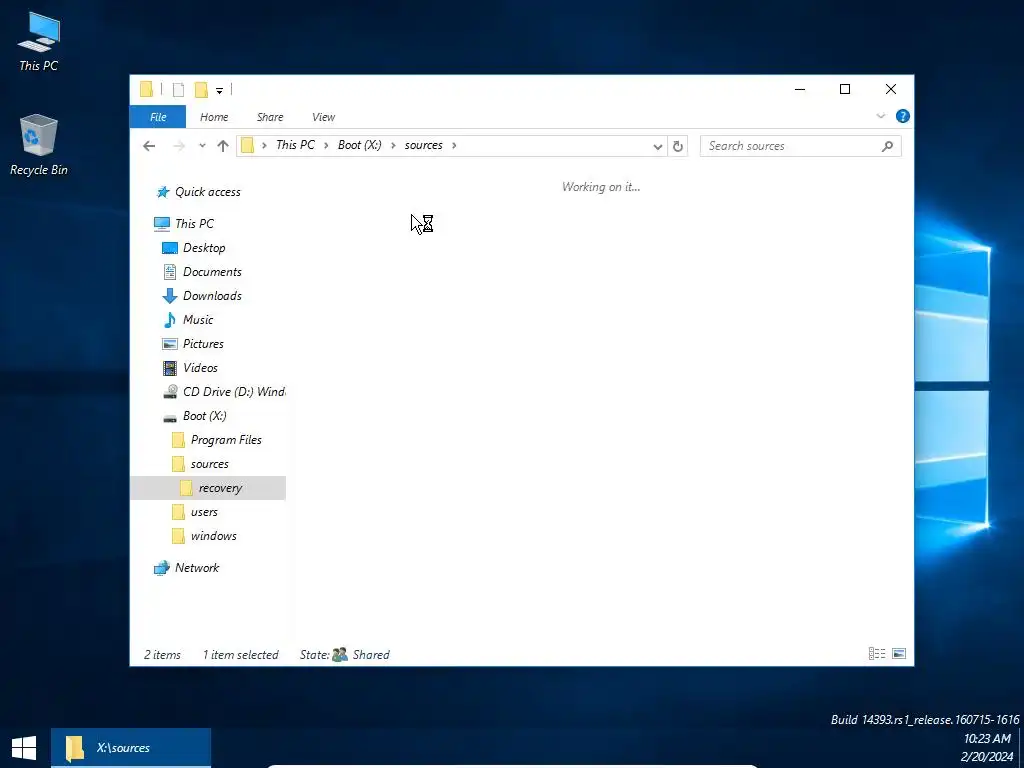1024x768 pixels.
Task: Go up one folder level
Action: pos(223,146)
